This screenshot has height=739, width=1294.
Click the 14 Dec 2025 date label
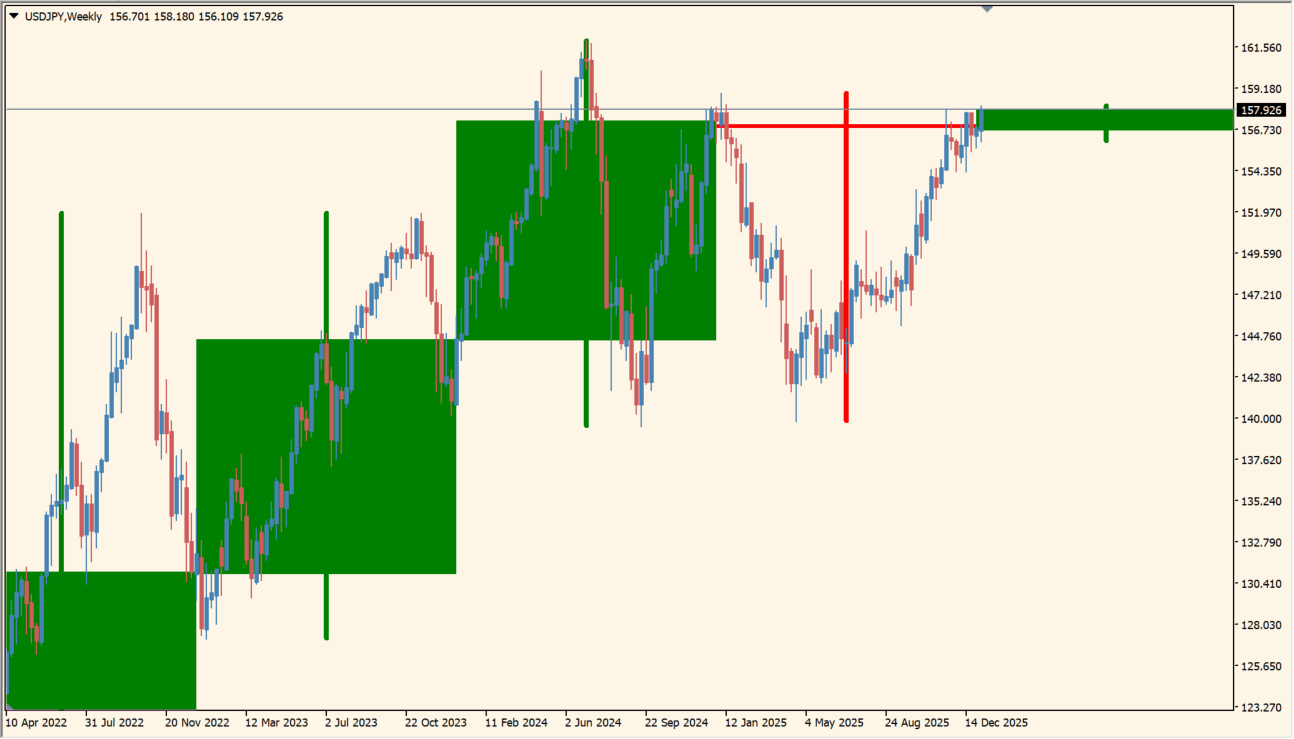(x=995, y=722)
